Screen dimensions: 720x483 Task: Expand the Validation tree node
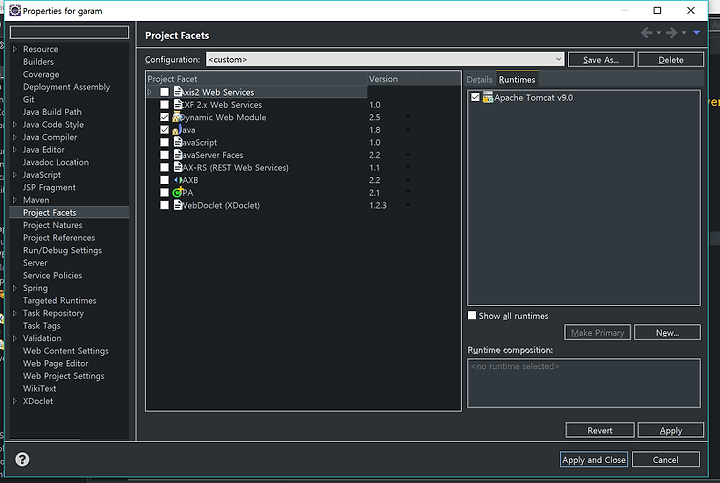(15, 338)
